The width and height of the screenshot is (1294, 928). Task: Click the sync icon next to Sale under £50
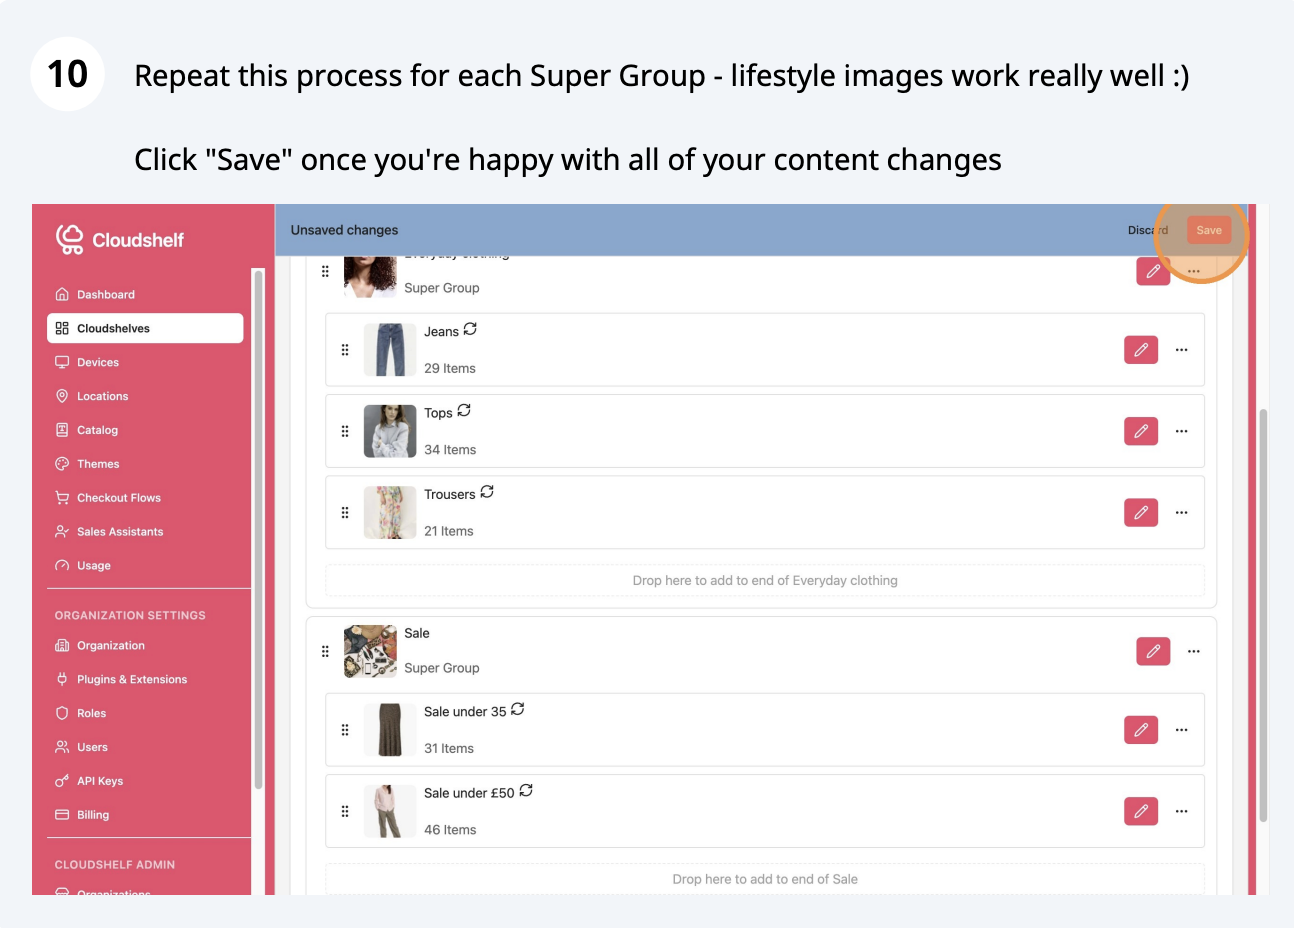click(x=526, y=790)
